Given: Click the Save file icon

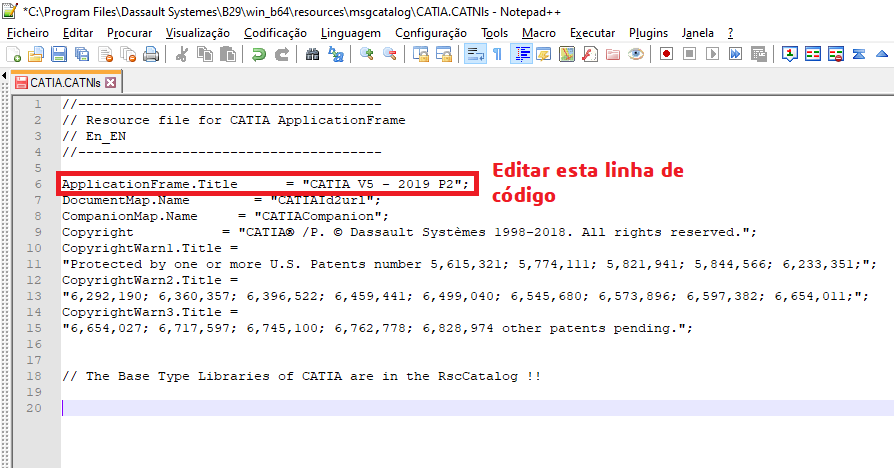Looking at the screenshot, I should 58,54.
